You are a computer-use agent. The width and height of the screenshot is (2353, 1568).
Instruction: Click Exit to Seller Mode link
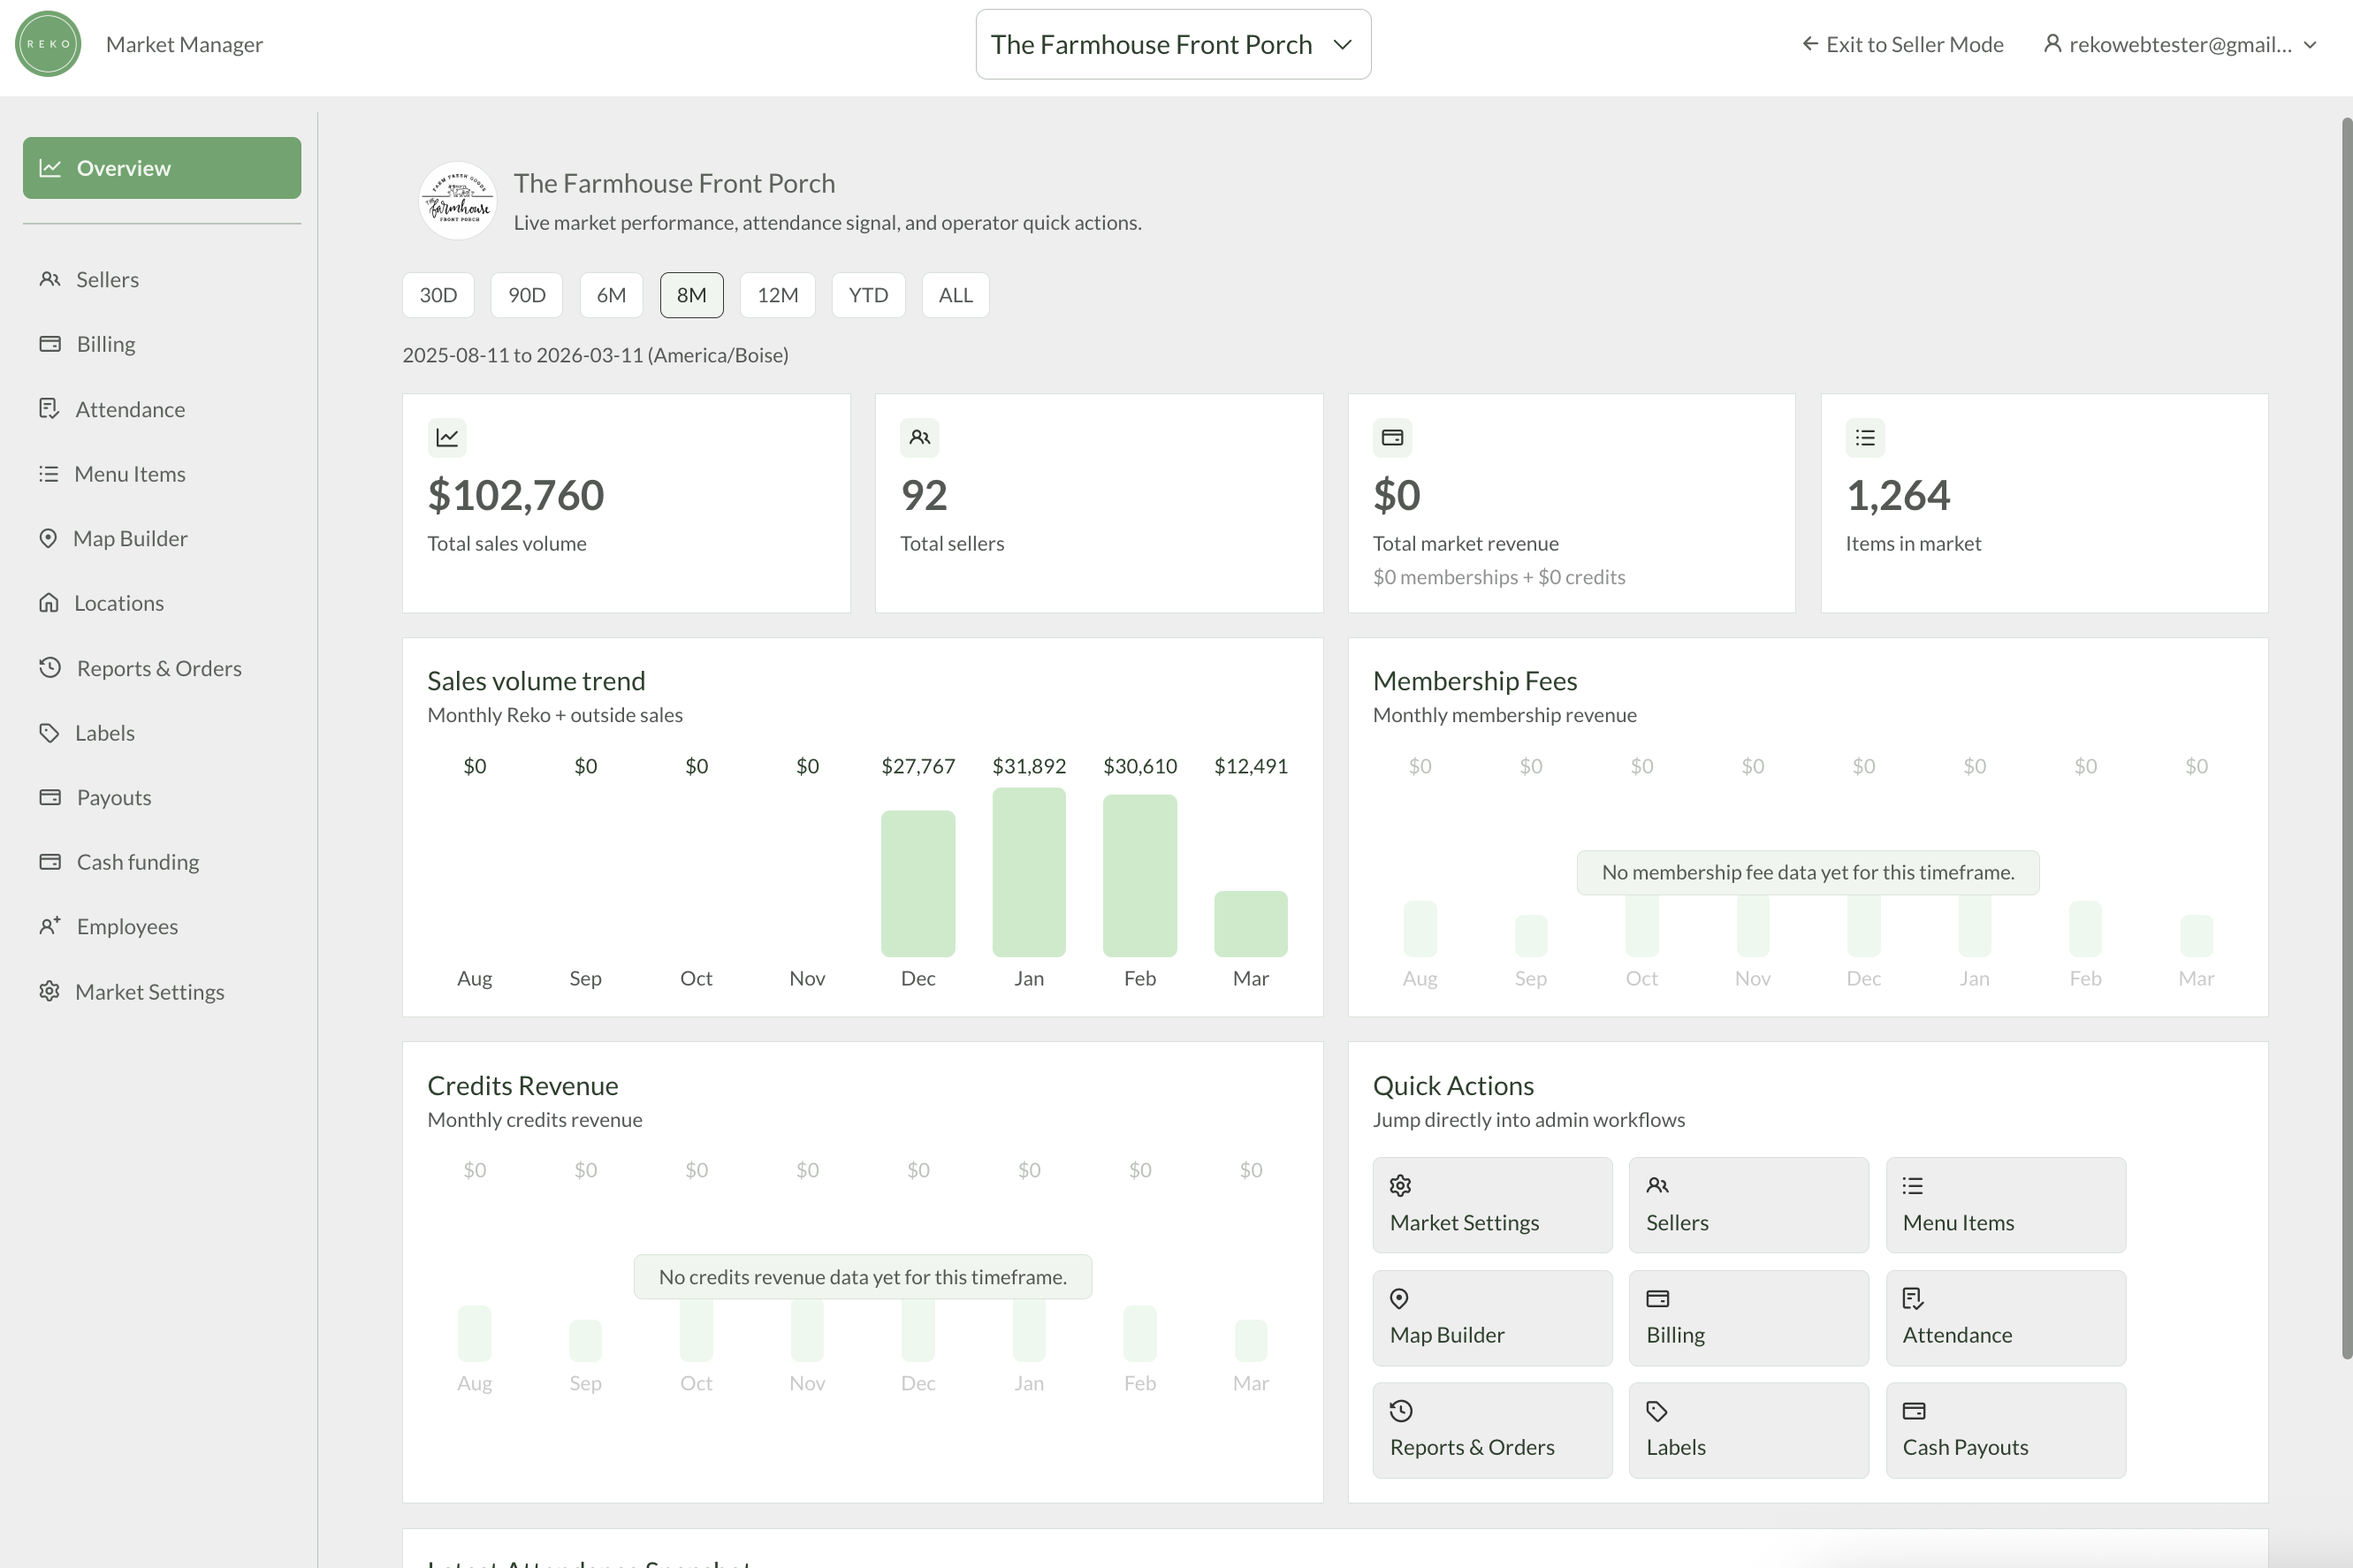click(1903, 44)
